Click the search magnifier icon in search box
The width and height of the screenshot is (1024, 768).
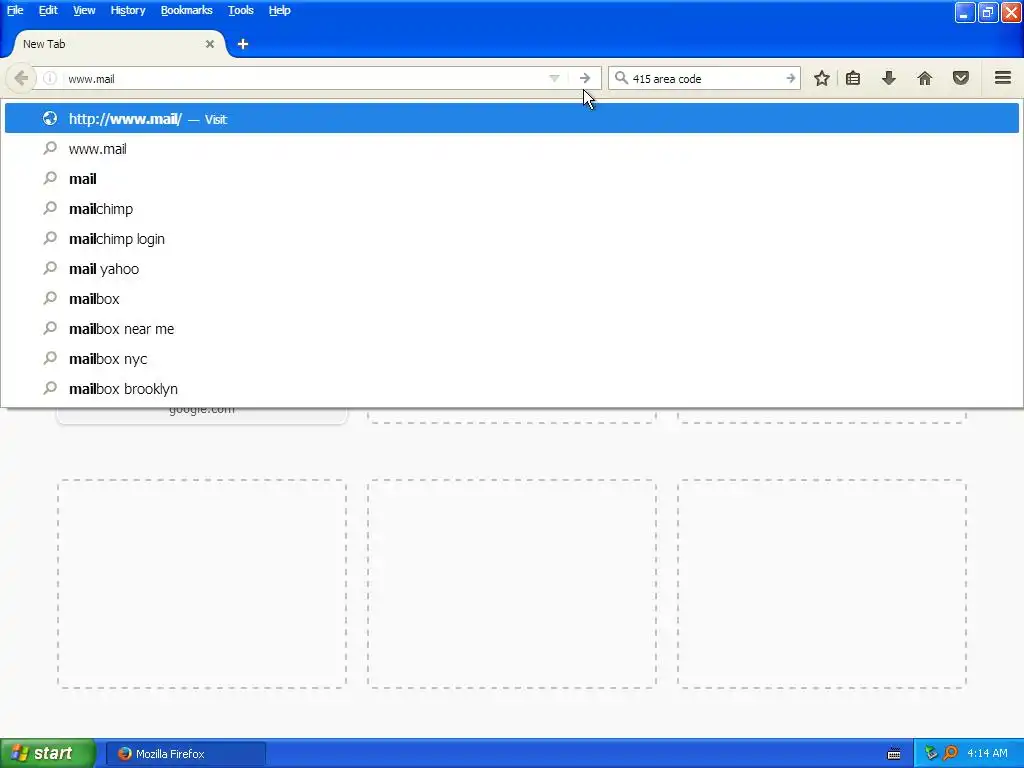tap(621, 78)
